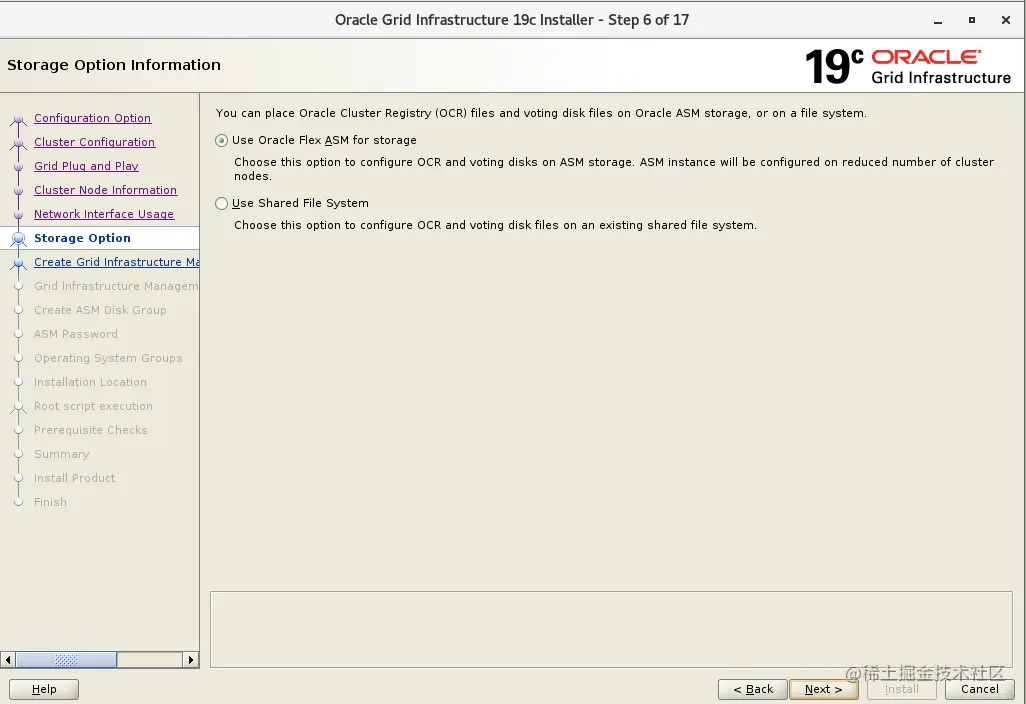Screen dimensions: 1026x704
Task: Click the Network Interface Usage step bullet
Action: (x=19, y=215)
